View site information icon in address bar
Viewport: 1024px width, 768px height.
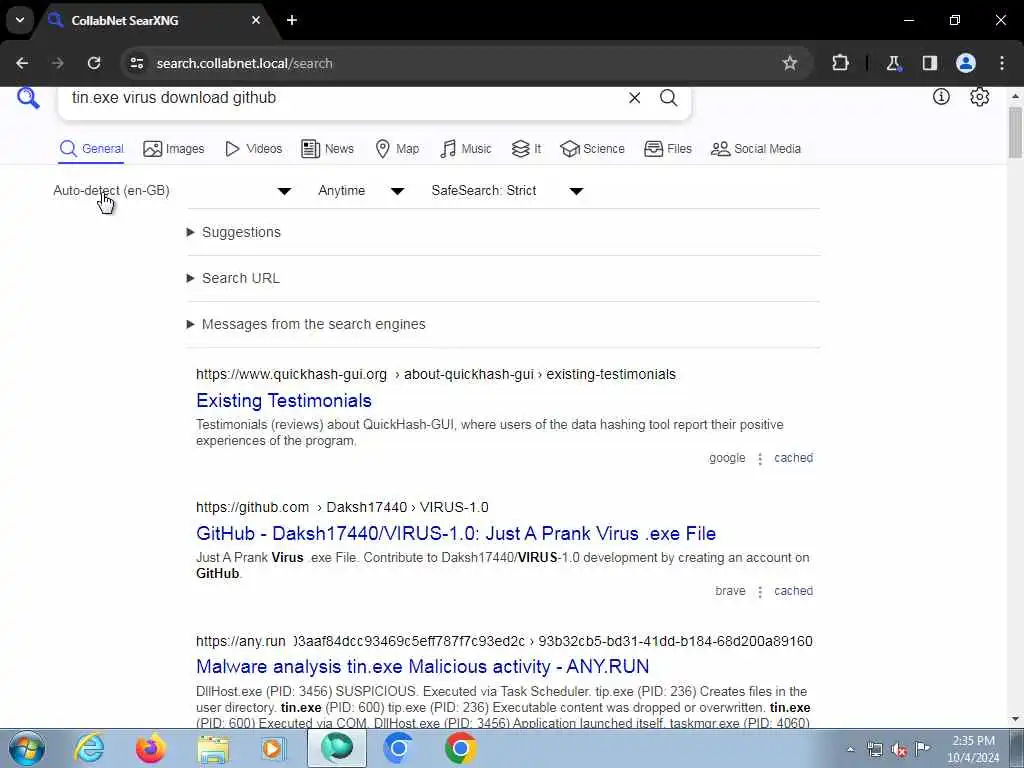click(x=136, y=63)
